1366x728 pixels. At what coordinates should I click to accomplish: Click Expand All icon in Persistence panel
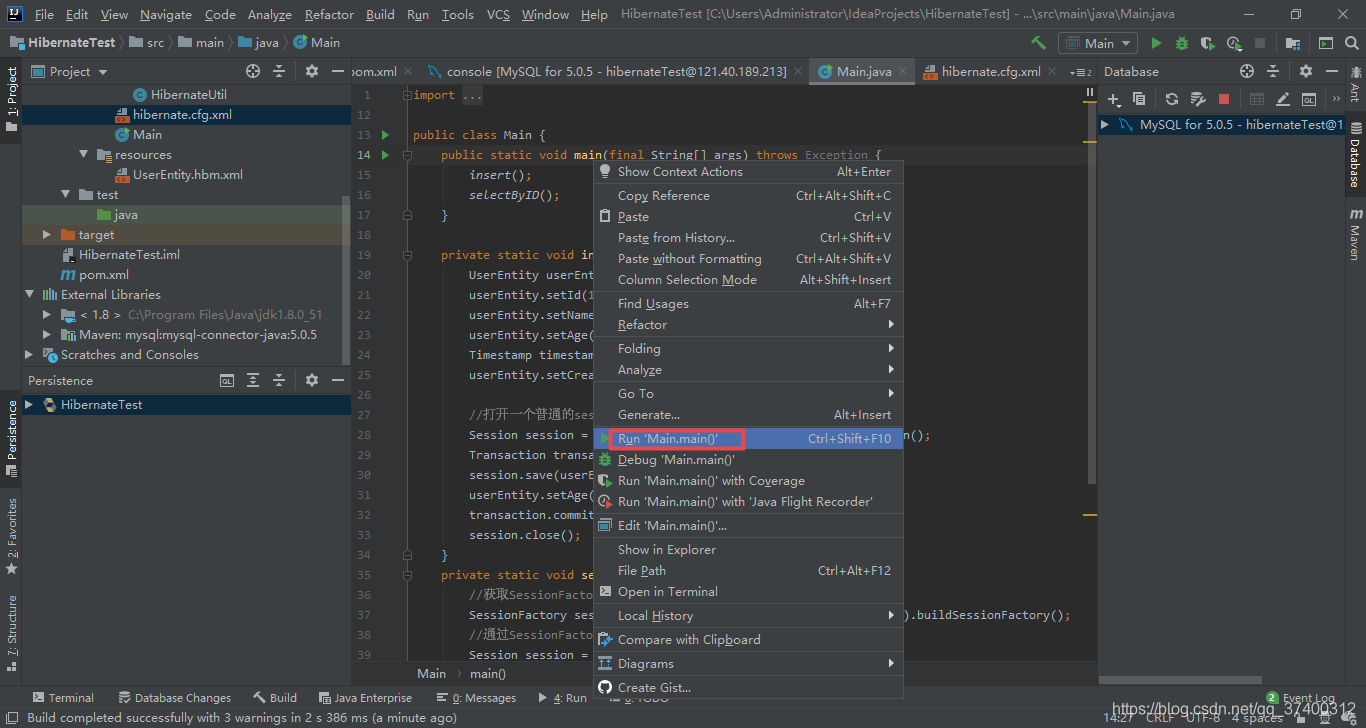pos(253,380)
